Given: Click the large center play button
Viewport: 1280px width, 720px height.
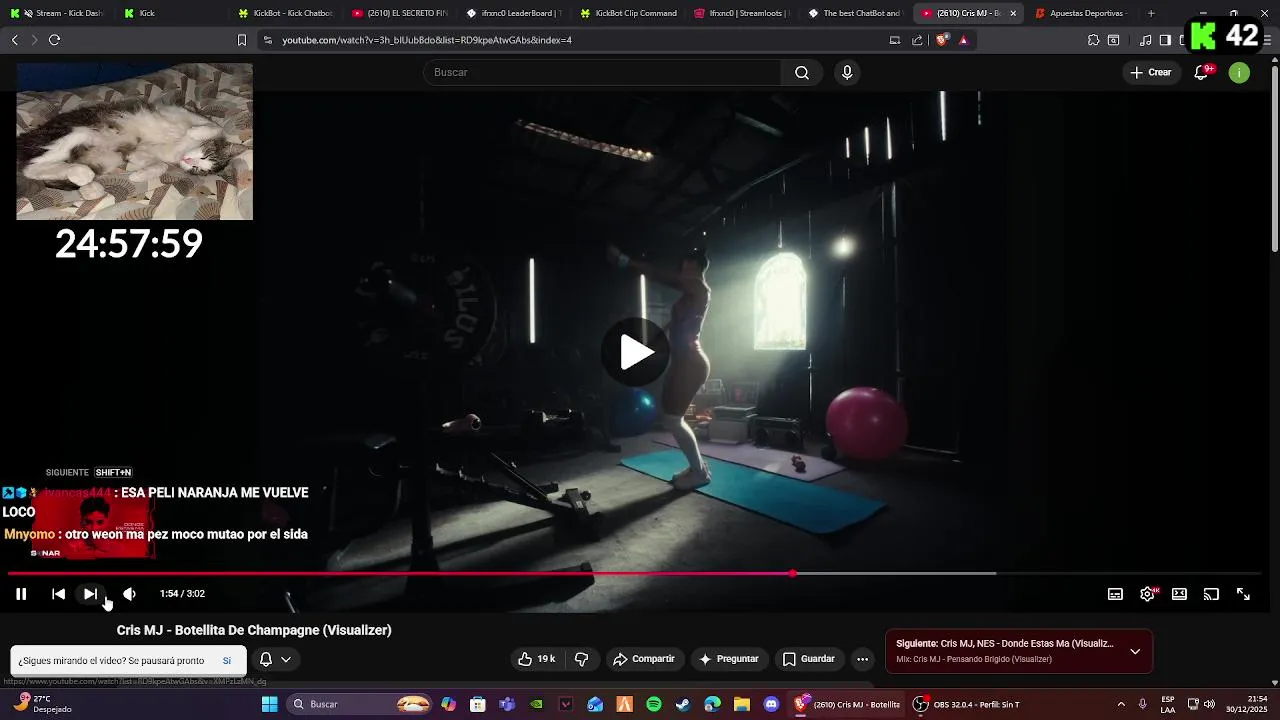Looking at the screenshot, I should (636, 352).
